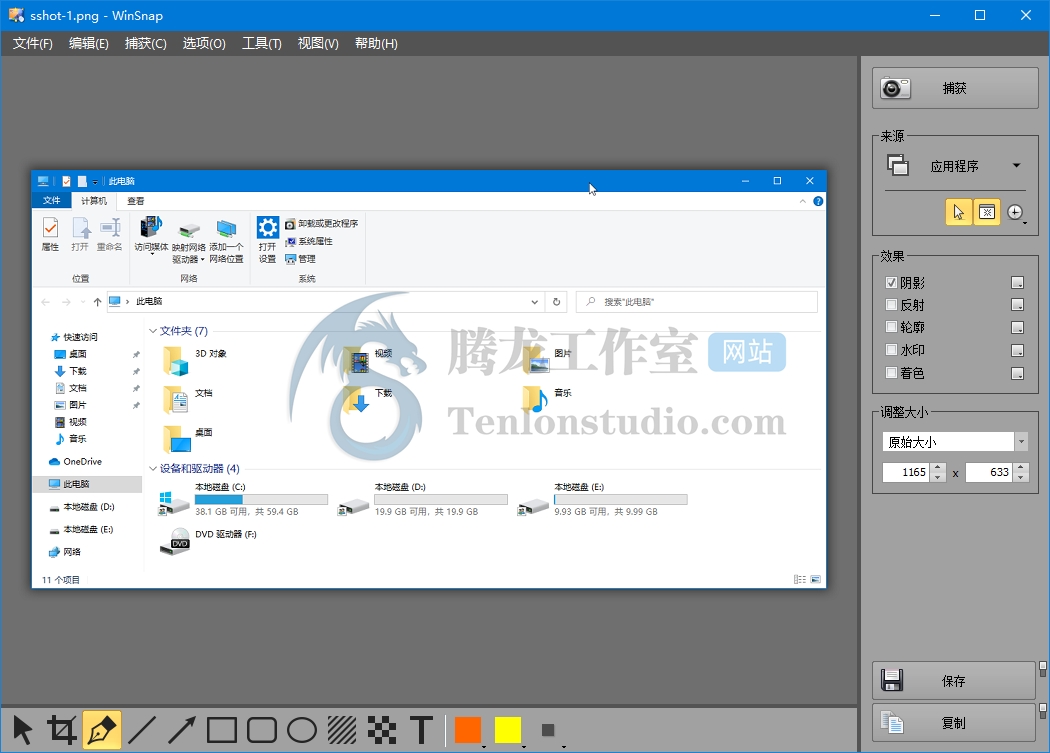The height and width of the screenshot is (753, 1050).
Task: Click the 查看 tab in captured image
Action: [136, 201]
